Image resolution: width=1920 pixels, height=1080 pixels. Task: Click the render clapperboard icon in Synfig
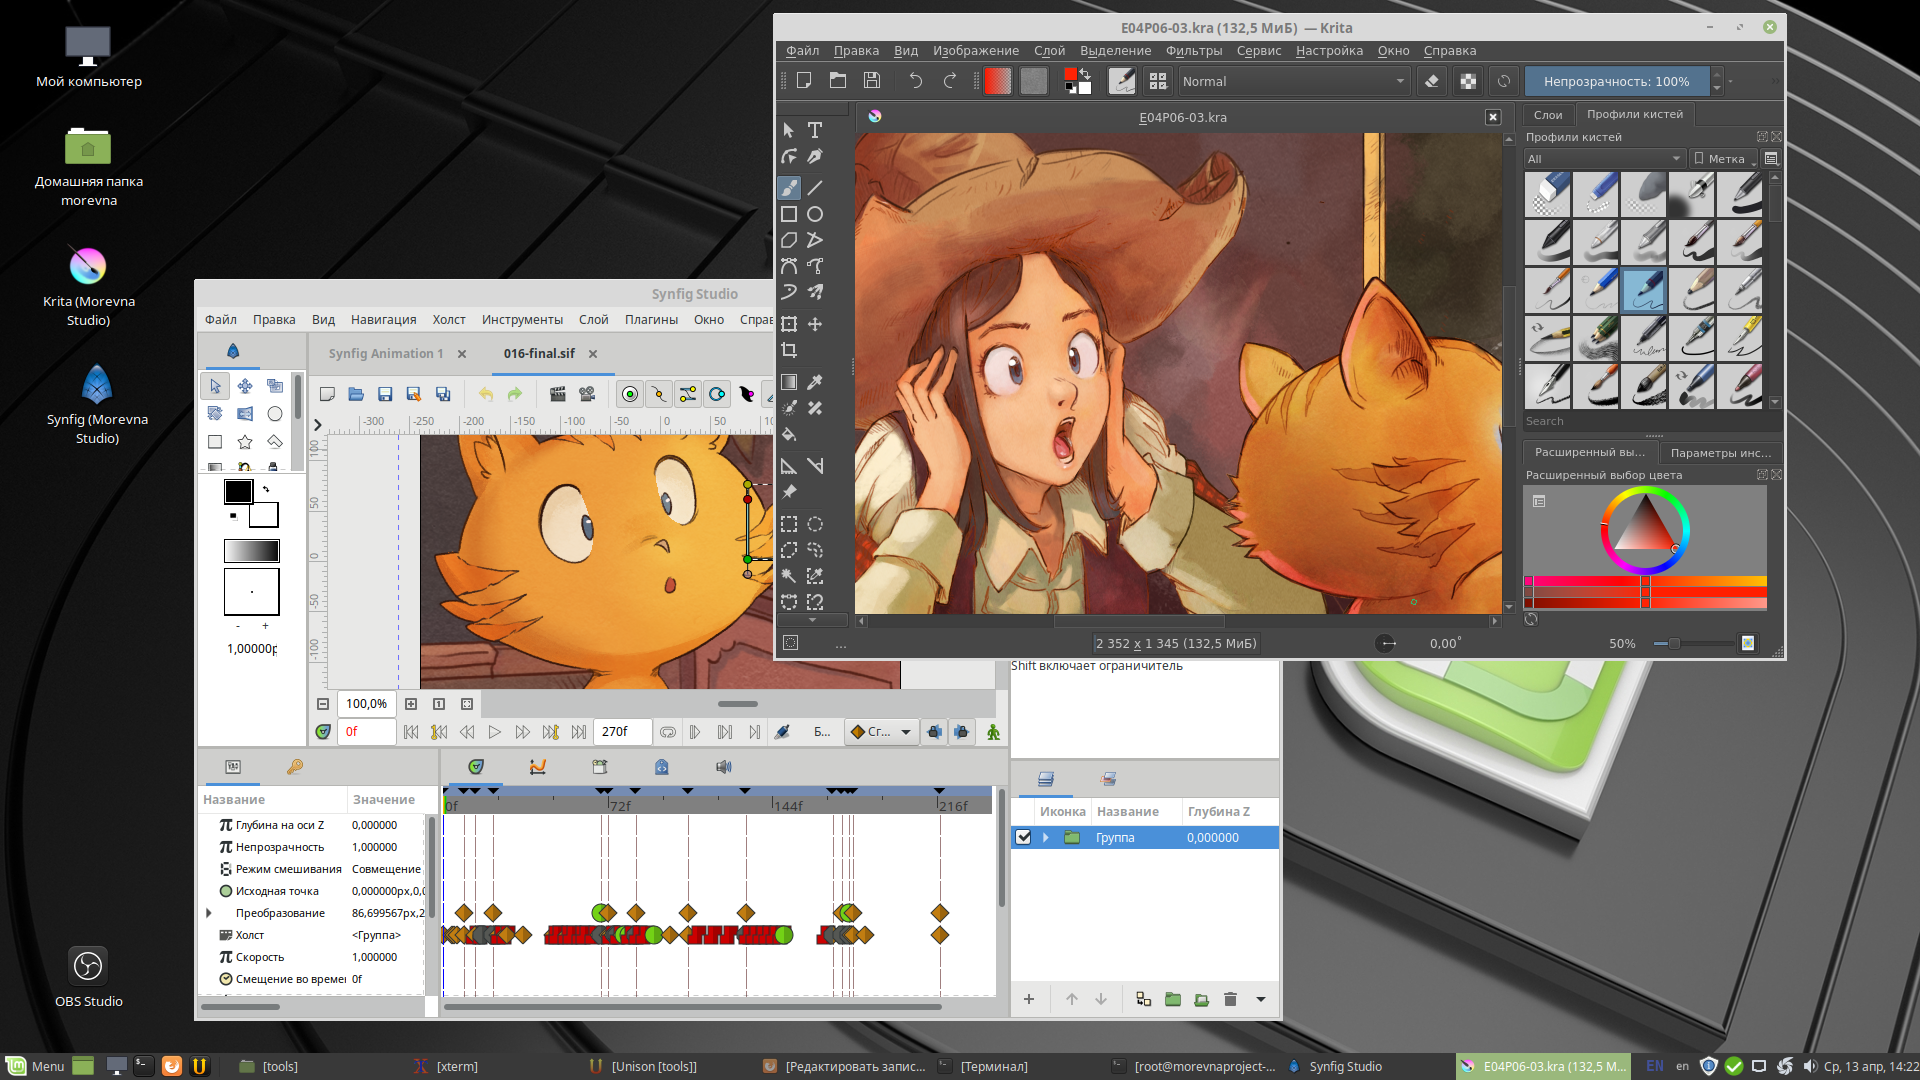(x=558, y=394)
